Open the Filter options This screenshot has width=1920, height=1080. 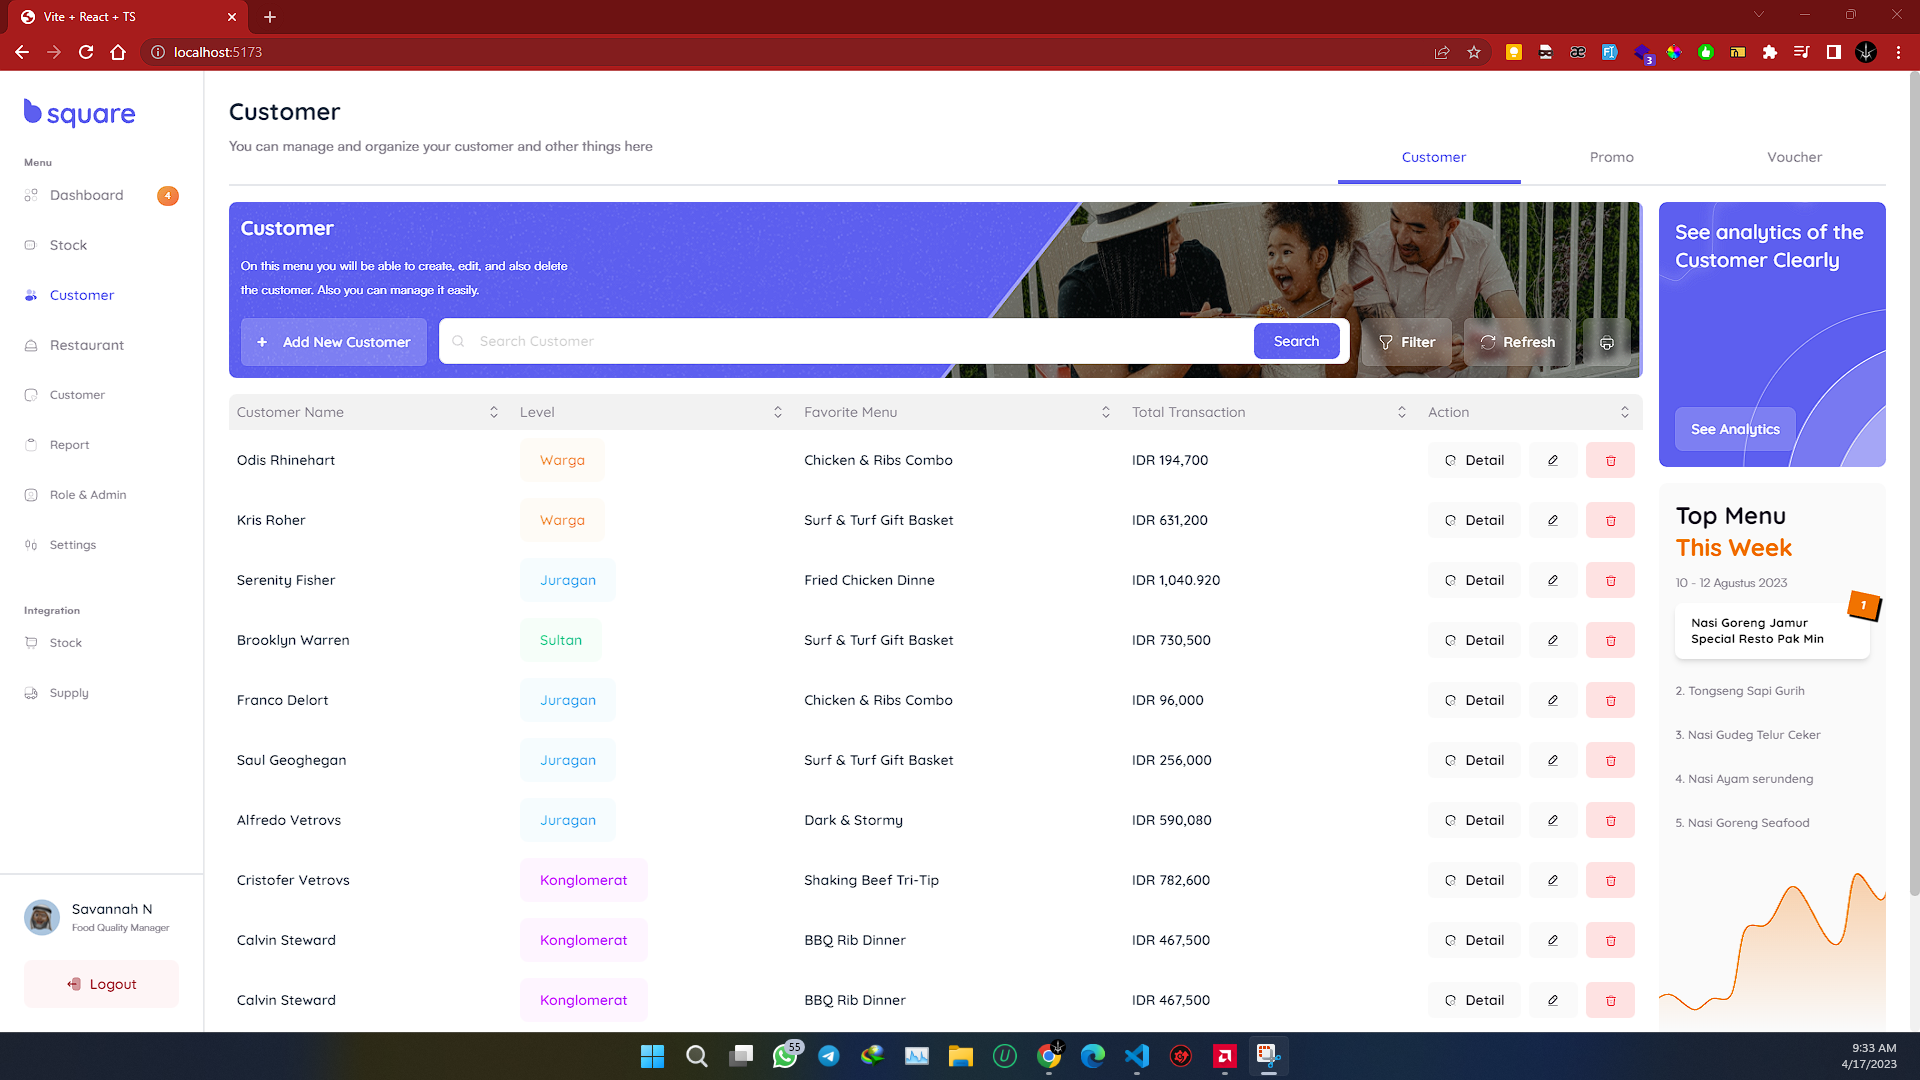[x=1406, y=341]
